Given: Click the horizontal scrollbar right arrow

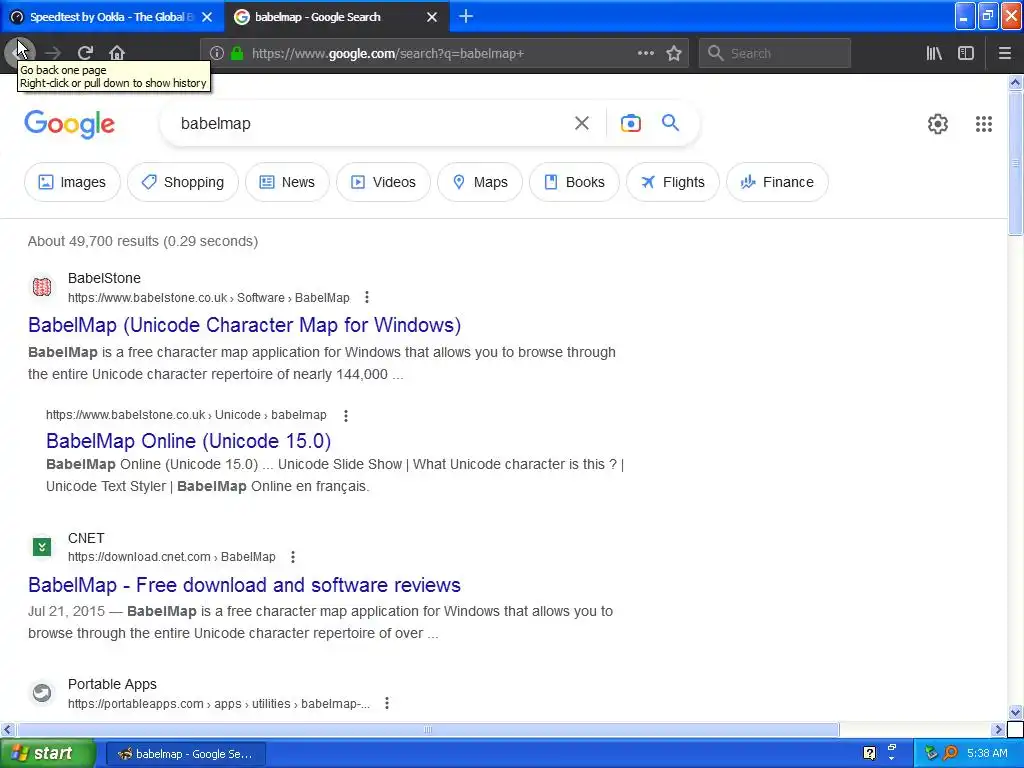Looking at the screenshot, I should pyautogui.click(x=998, y=729).
